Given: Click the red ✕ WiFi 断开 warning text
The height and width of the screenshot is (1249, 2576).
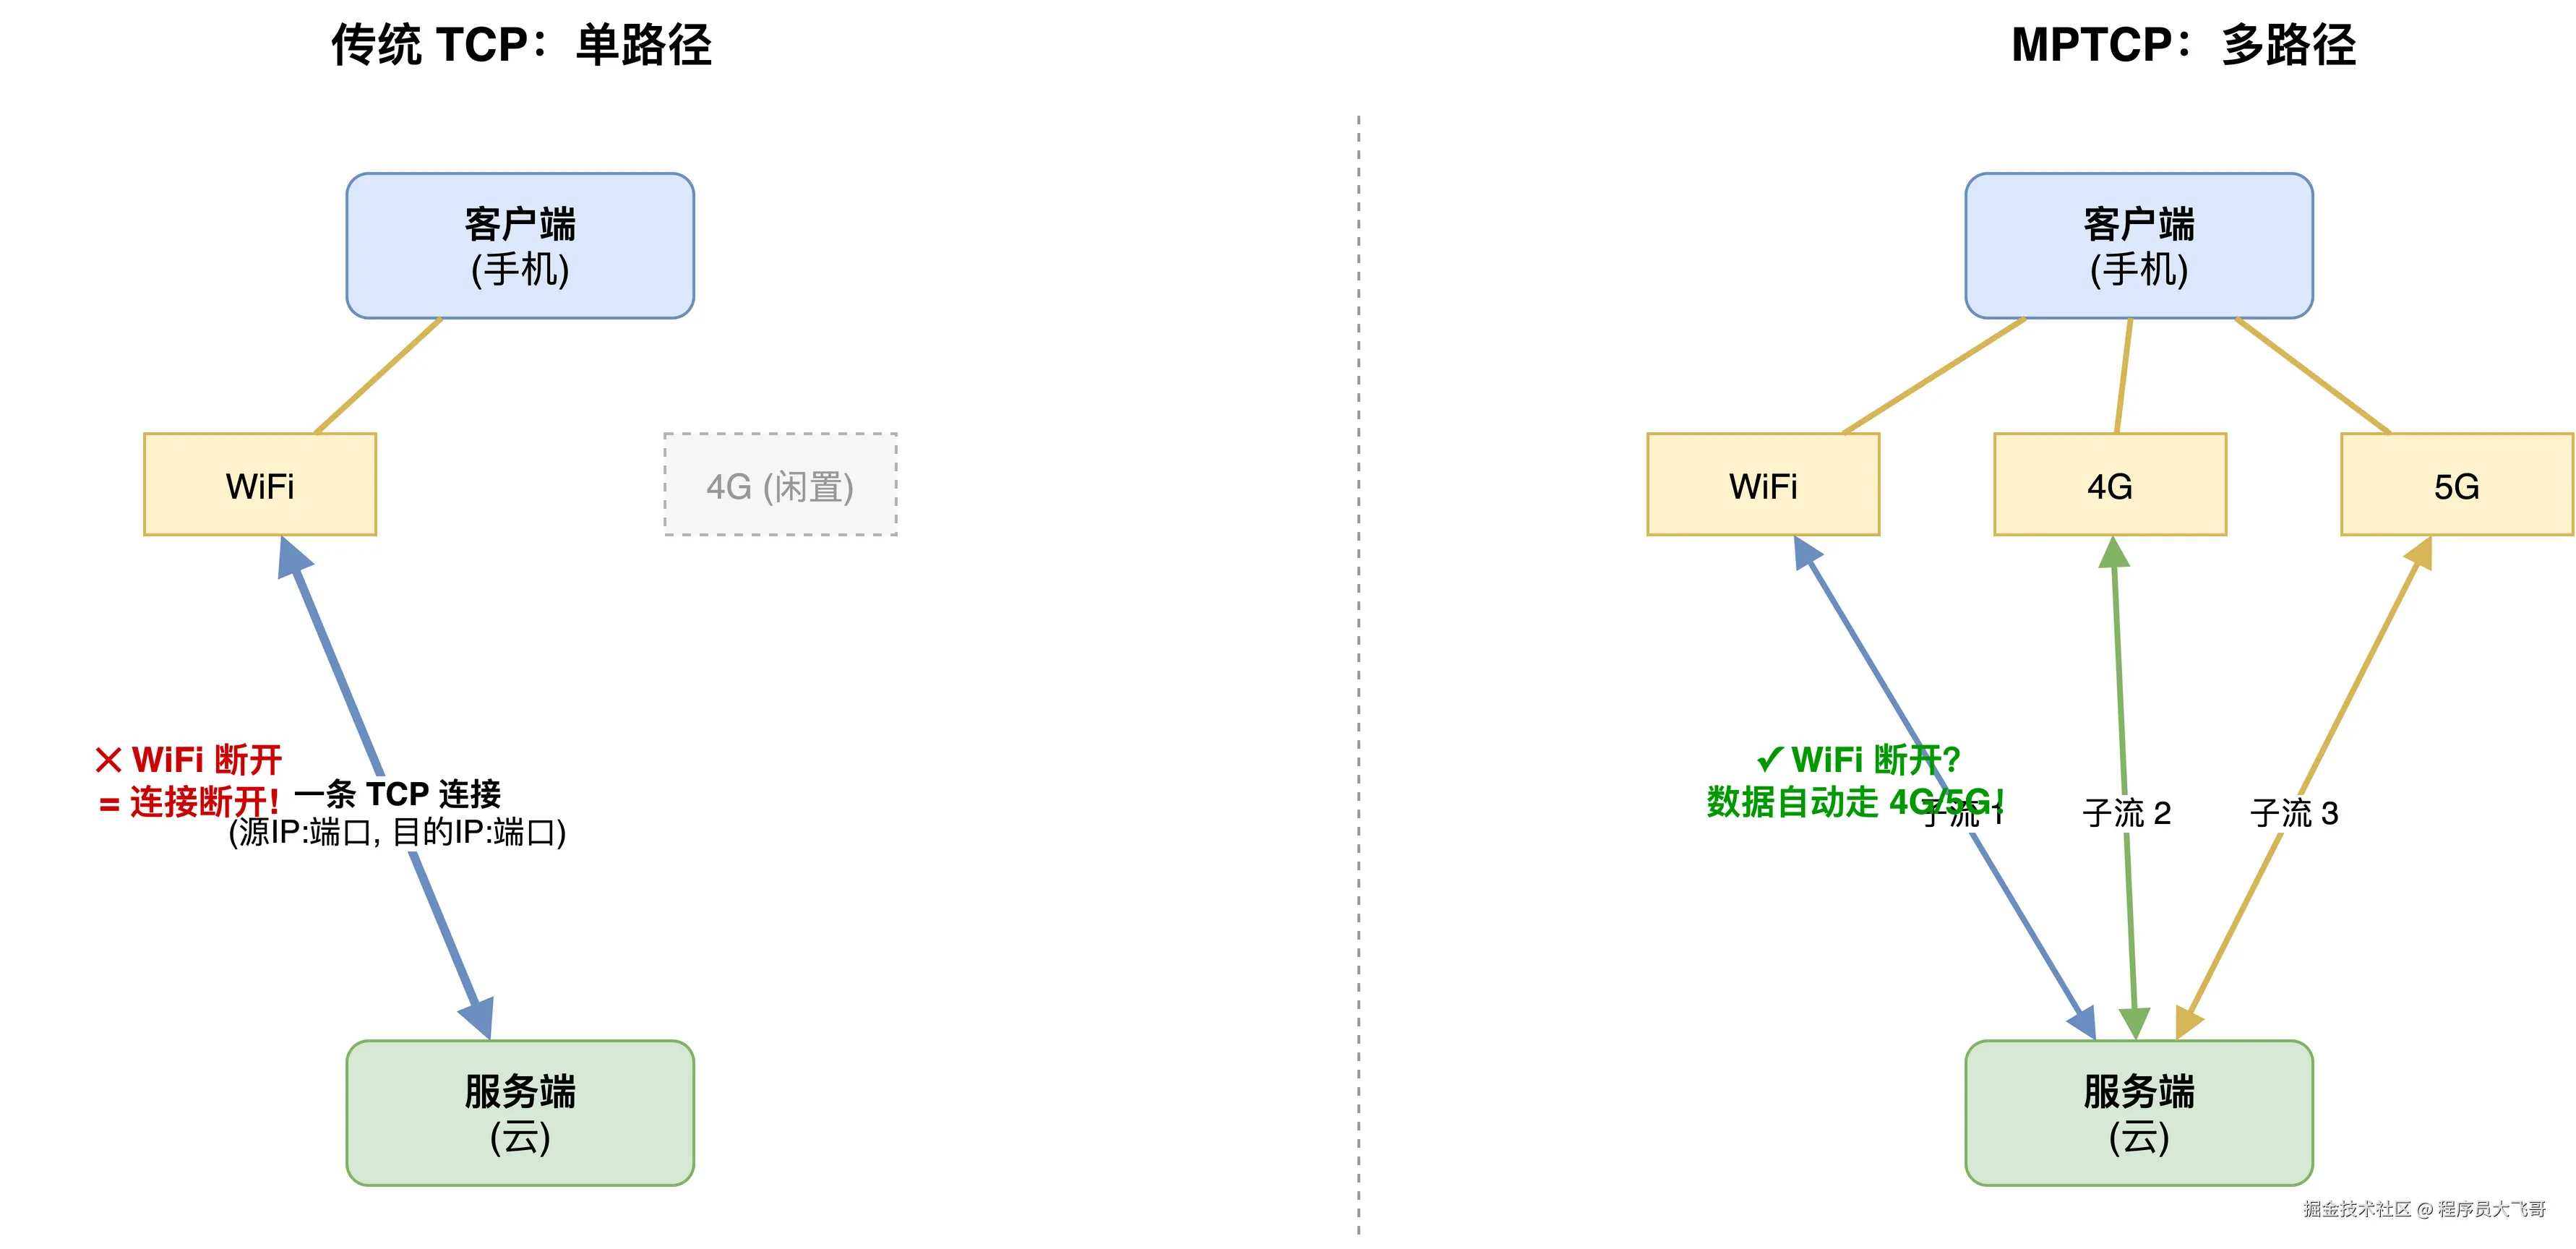Looking at the screenshot, I should click(189, 760).
